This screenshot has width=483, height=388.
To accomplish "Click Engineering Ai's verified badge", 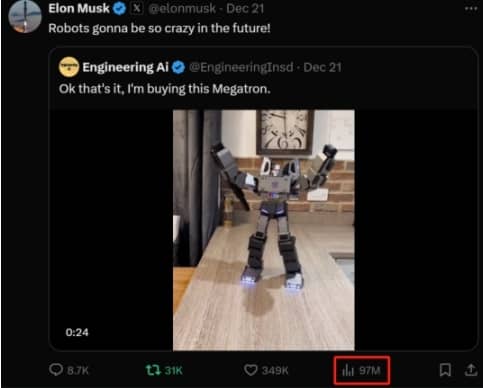I will pyautogui.click(x=178, y=67).
